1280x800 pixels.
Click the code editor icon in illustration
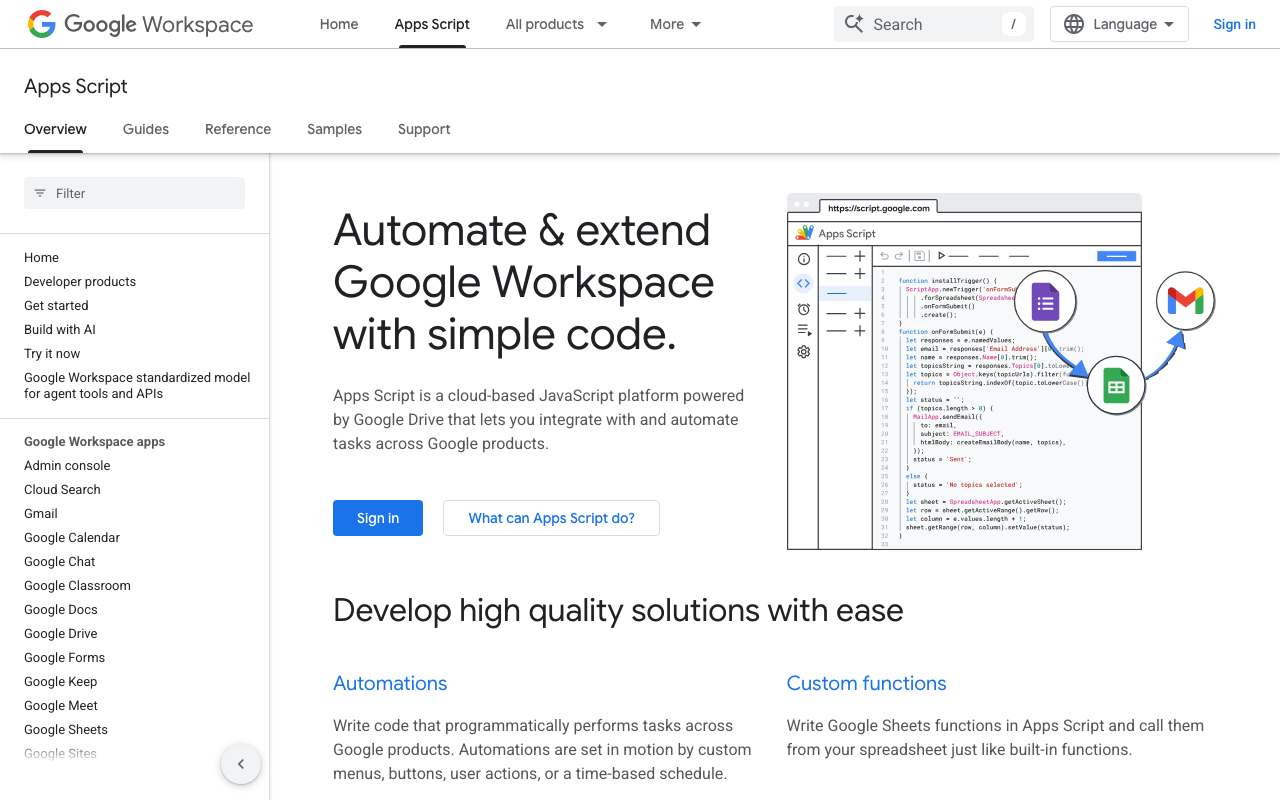click(x=804, y=284)
